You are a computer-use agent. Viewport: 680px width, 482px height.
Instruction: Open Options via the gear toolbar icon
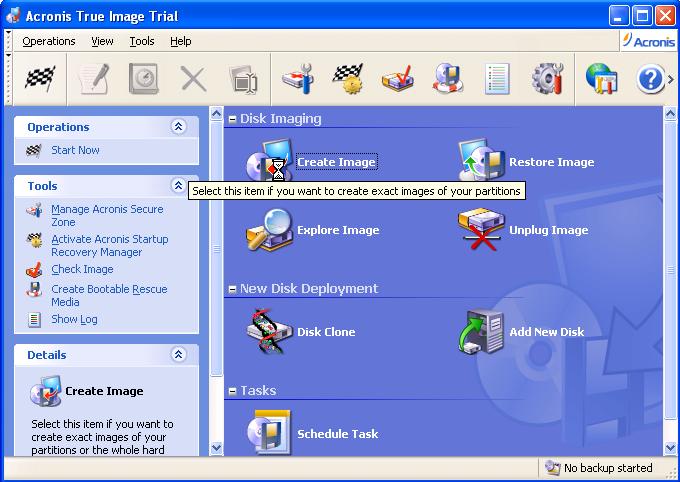[x=547, y=78]
